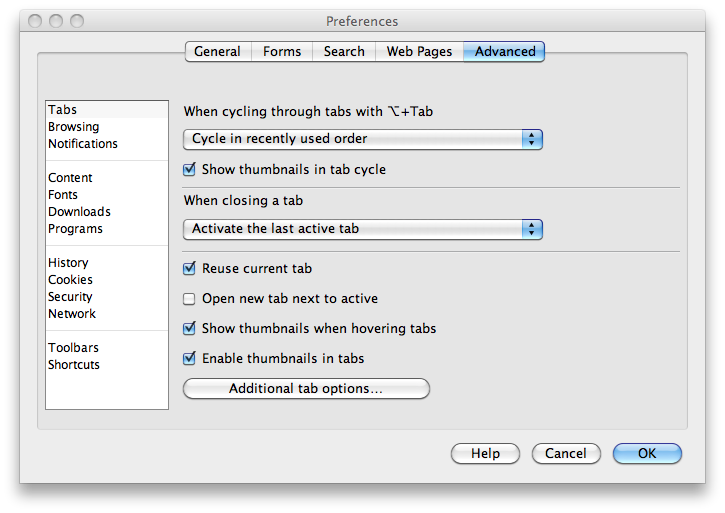Enable Open new tab next to active

(x=190, y=299)
